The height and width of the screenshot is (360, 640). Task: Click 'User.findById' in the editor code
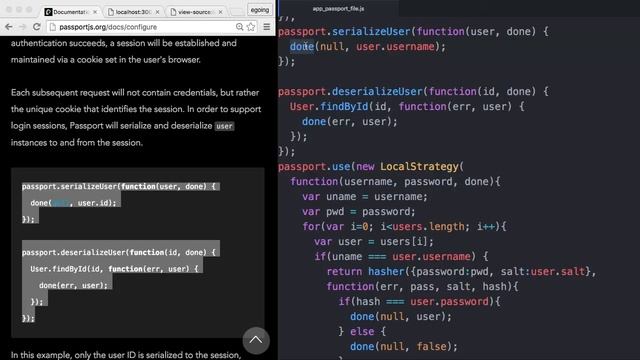click(x=329, y=107)
